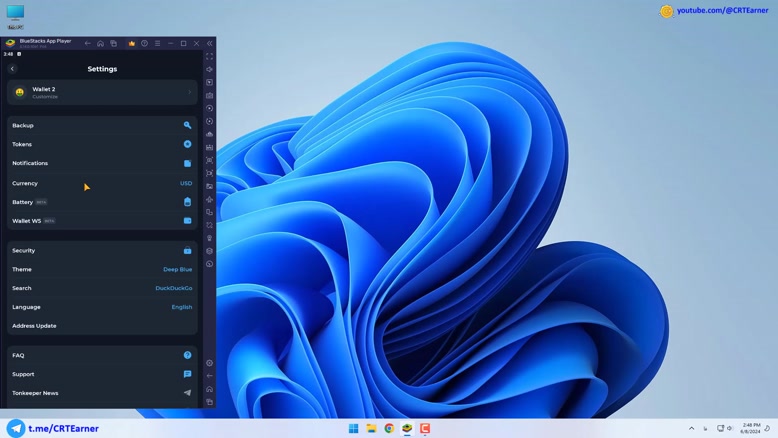Open Chrome from the Windows taskbar
Image resolution: width=778 pixels, height=438 pixels.
[389, 428]
